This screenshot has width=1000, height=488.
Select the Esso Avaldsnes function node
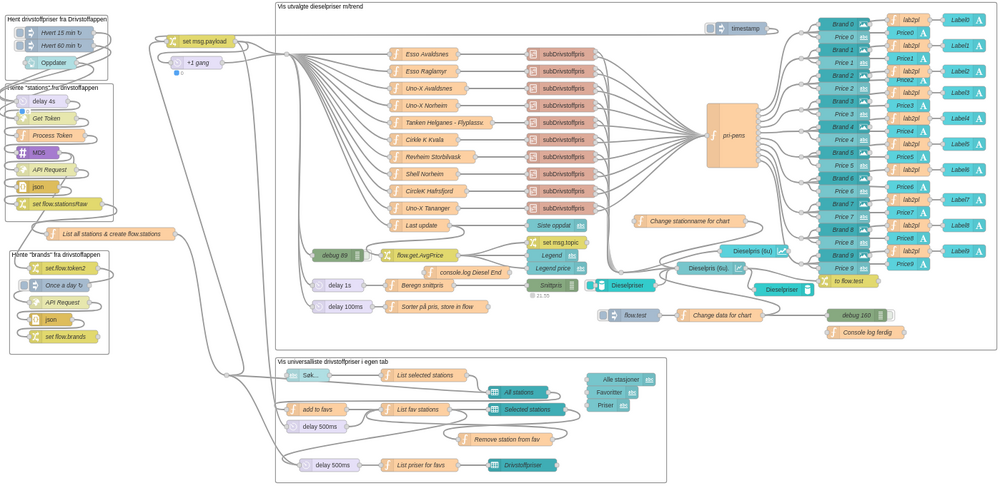(429, 54)
